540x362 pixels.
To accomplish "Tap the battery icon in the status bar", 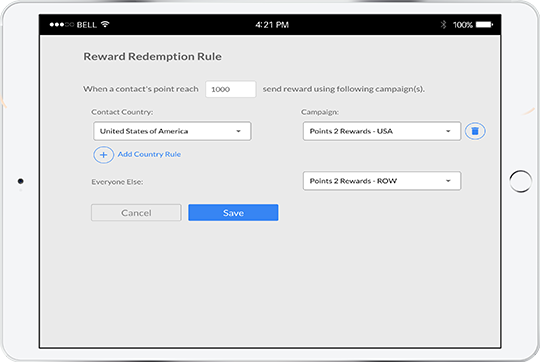I will [x=484, y=24].
